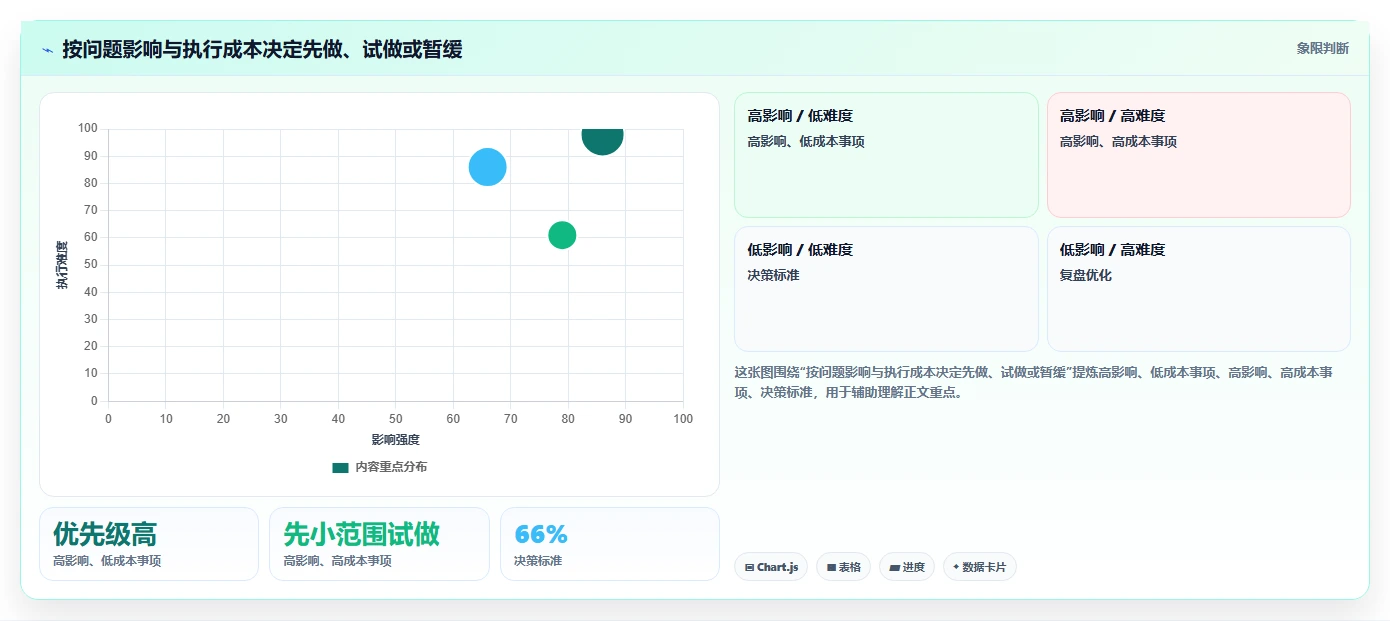Click the 进度 tag chip

(907, 567)
